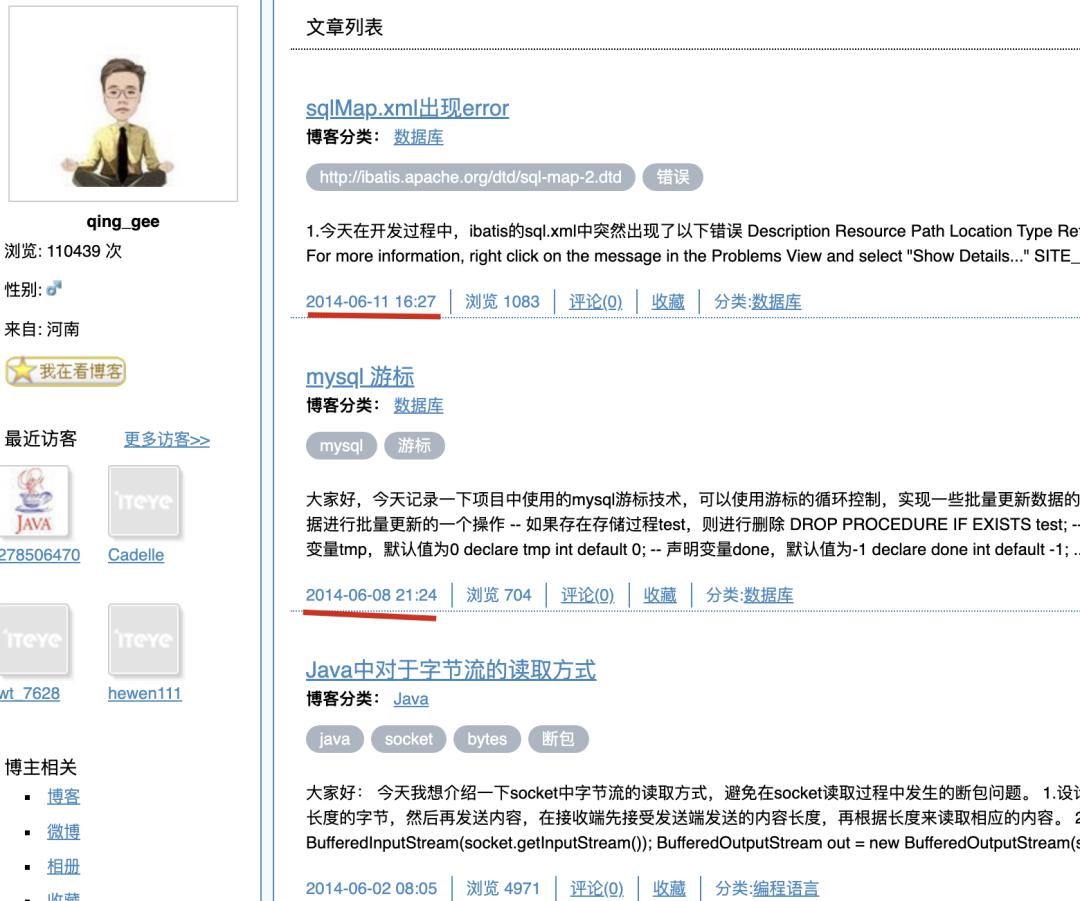Click 收藏 under mysql 游标 article
Viewport: 1080px width, 901px height.
pos(660,595)
